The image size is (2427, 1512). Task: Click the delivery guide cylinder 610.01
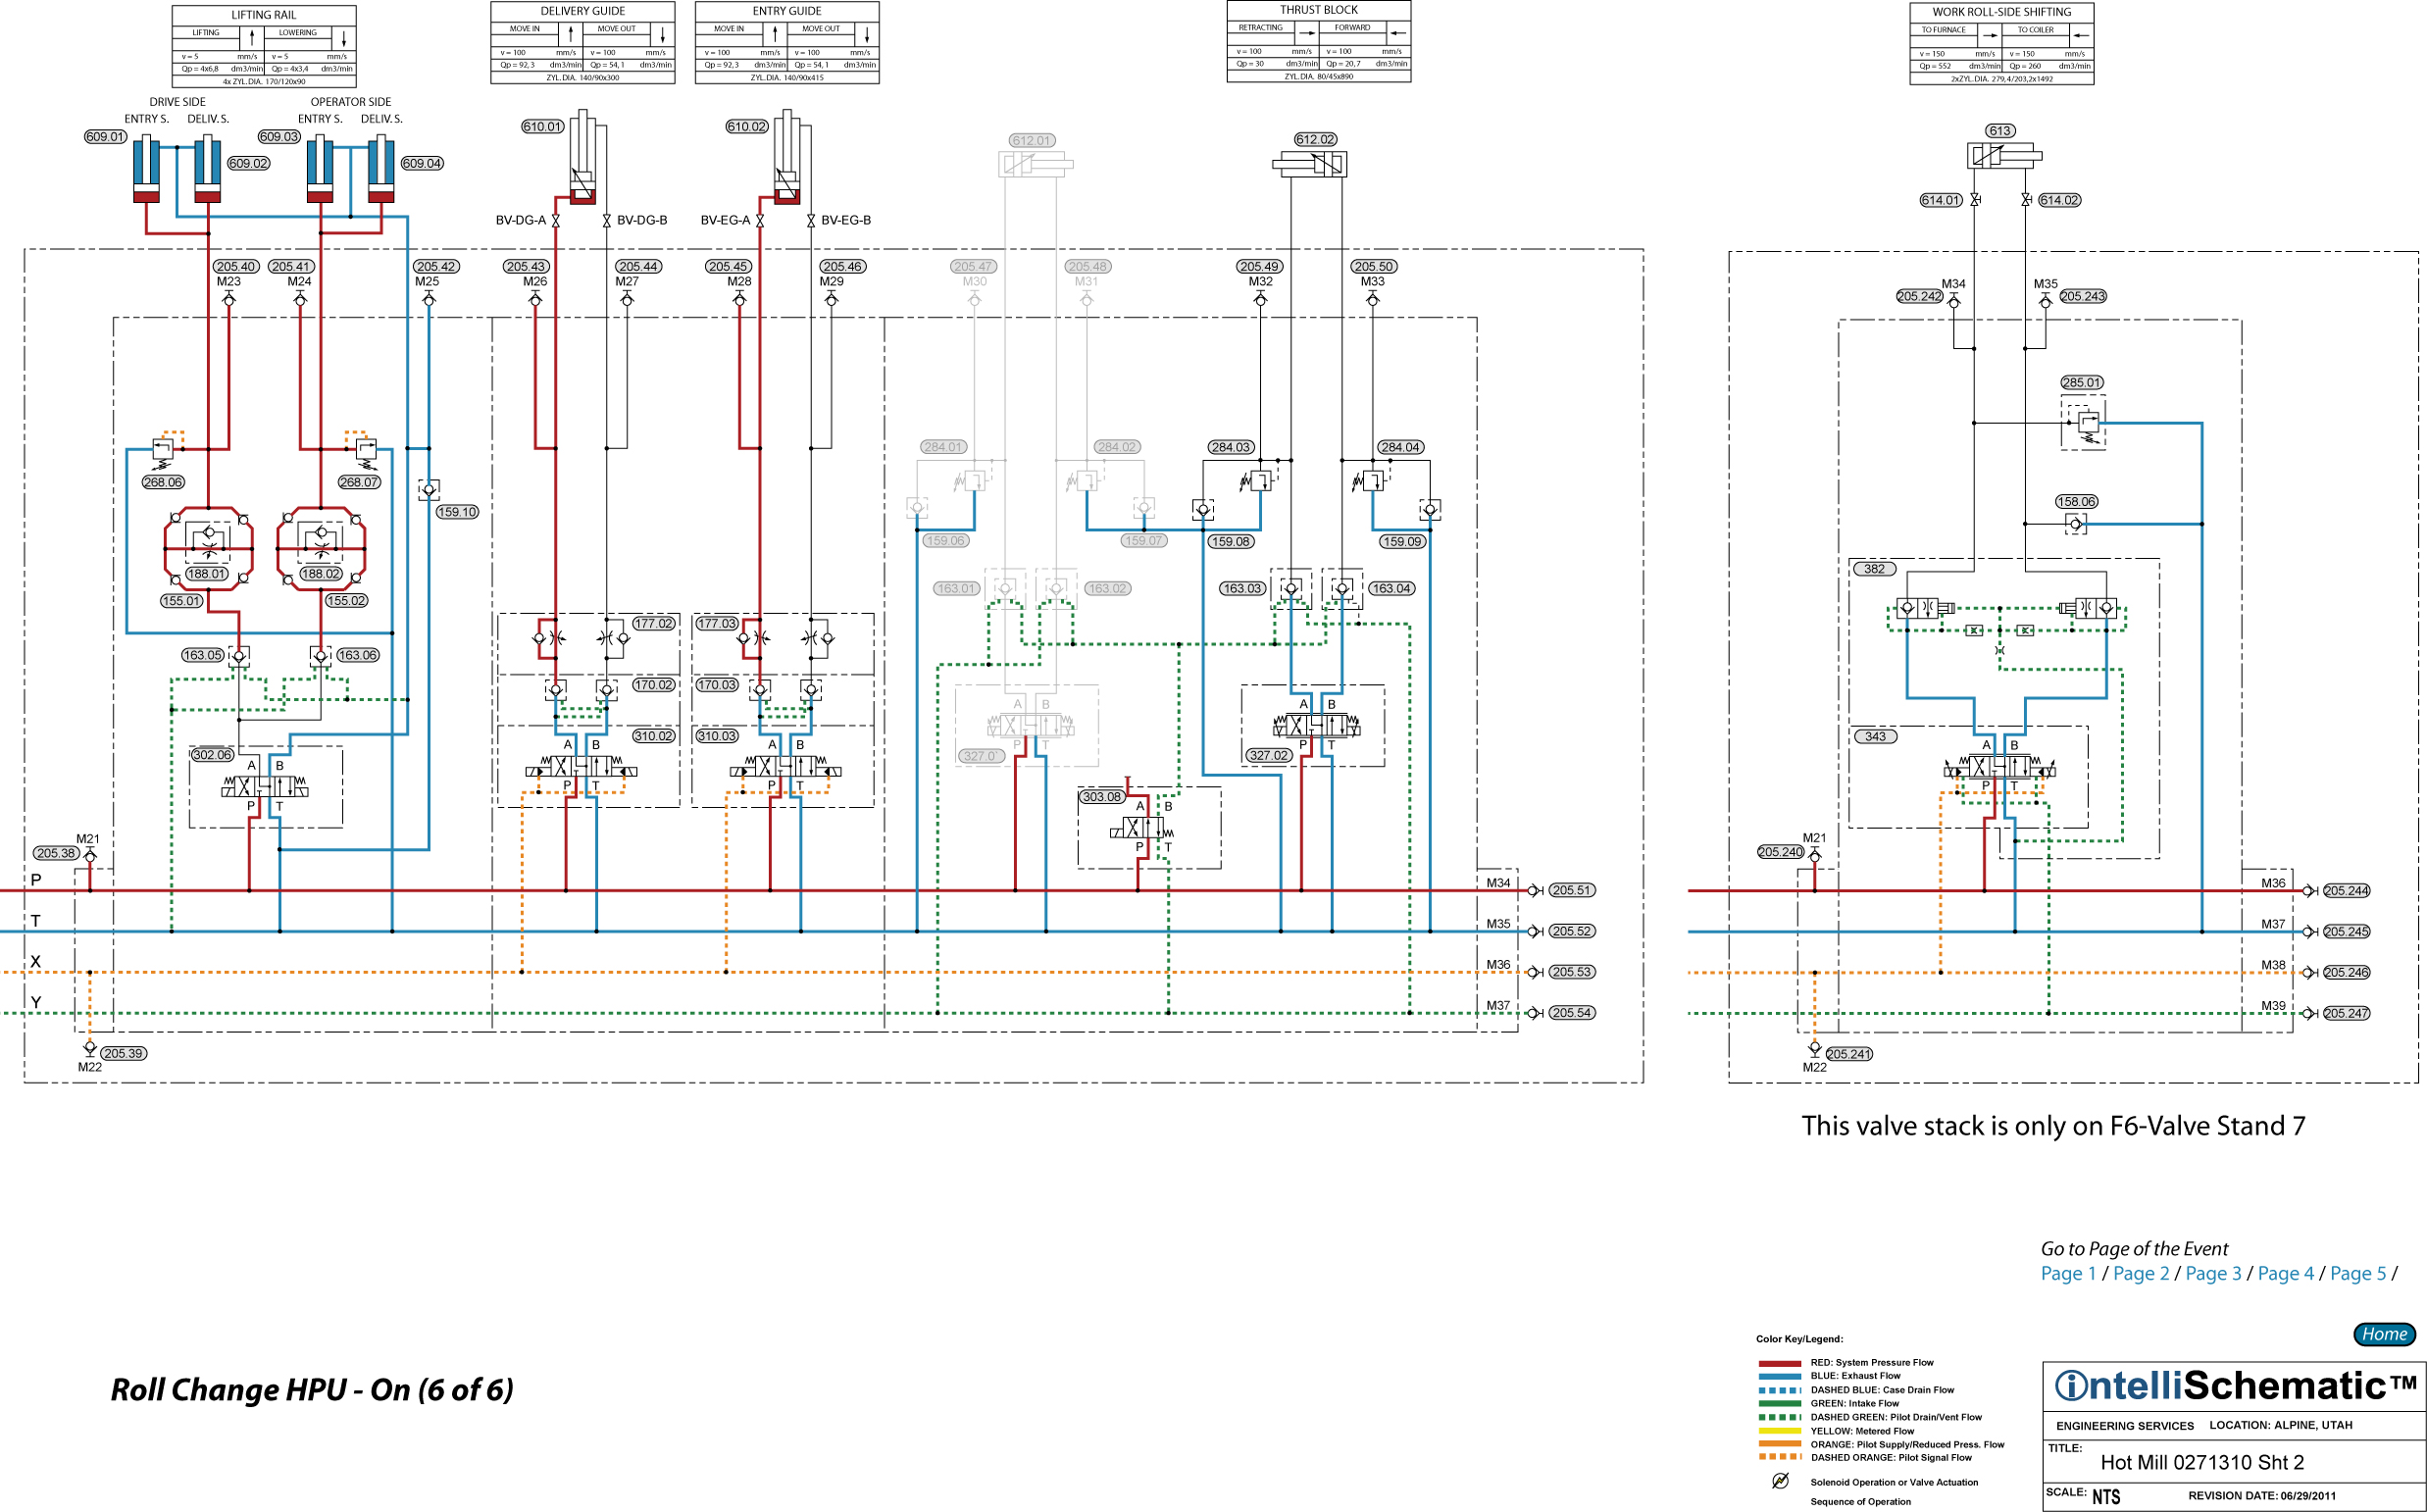(x=583, y=160)
